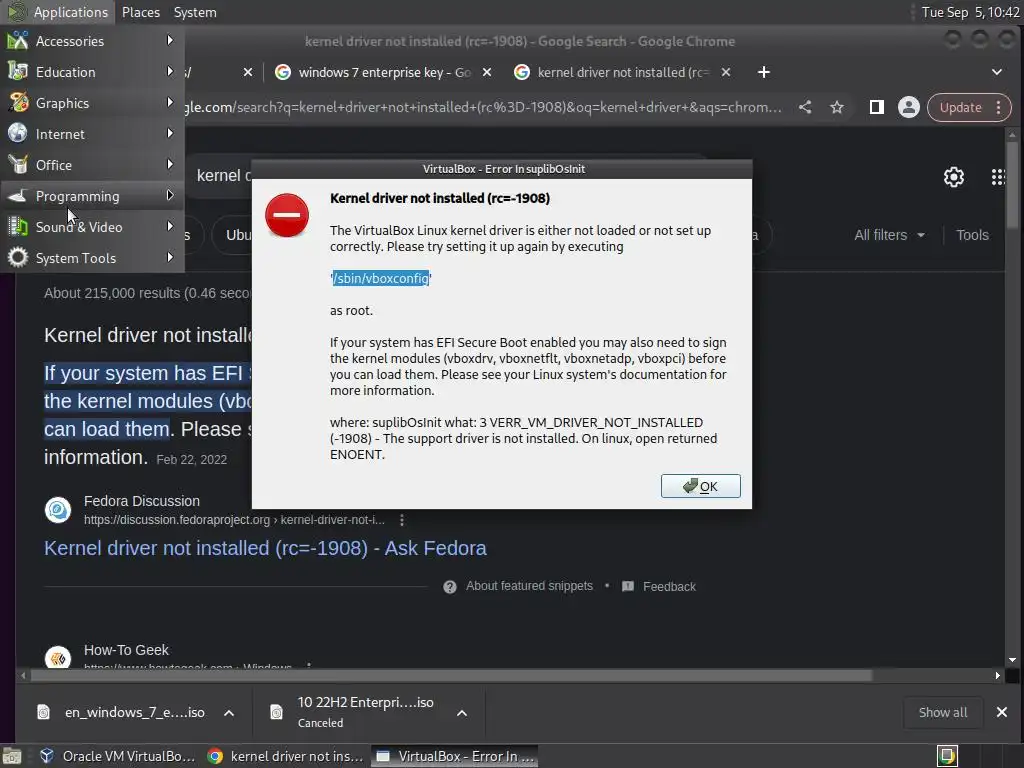
Task: Open Google quick settings gear
Action: [954, 177]
